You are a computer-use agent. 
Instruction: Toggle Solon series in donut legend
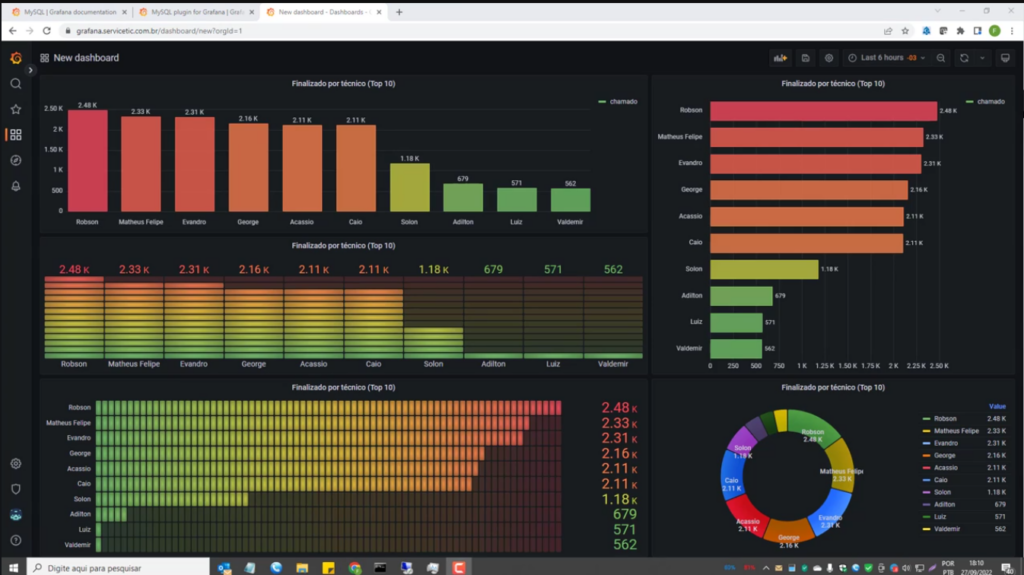tap(943, 492)
